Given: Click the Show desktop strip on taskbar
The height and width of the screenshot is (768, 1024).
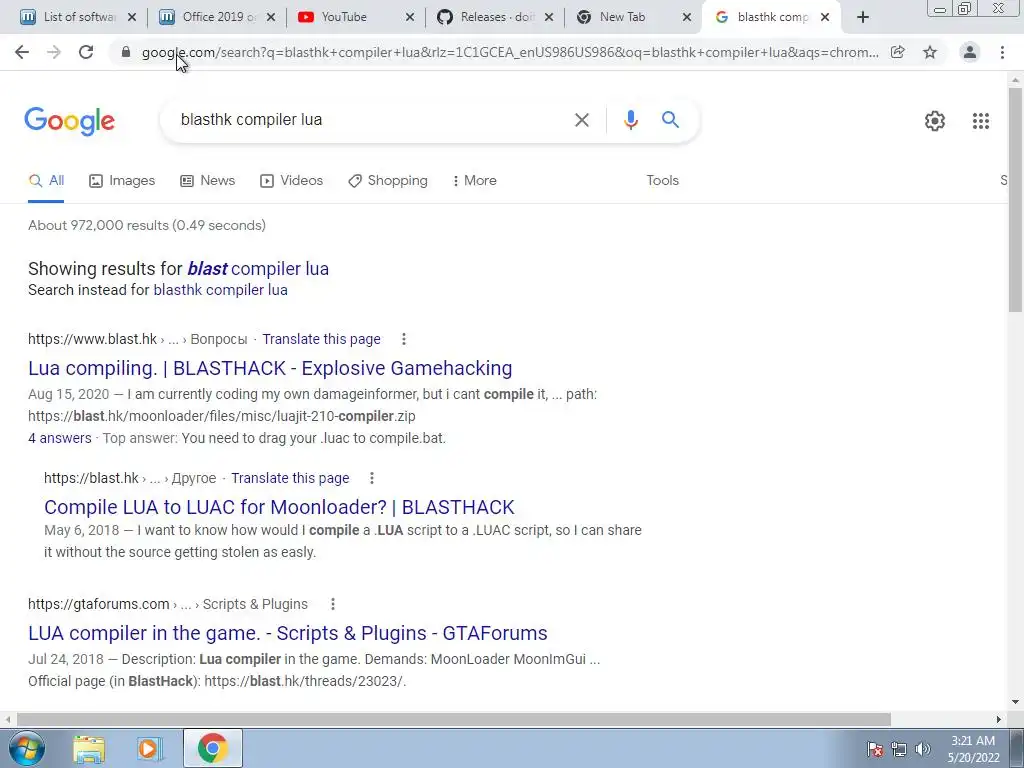Looking at the screenshot, I should 1017,748.
